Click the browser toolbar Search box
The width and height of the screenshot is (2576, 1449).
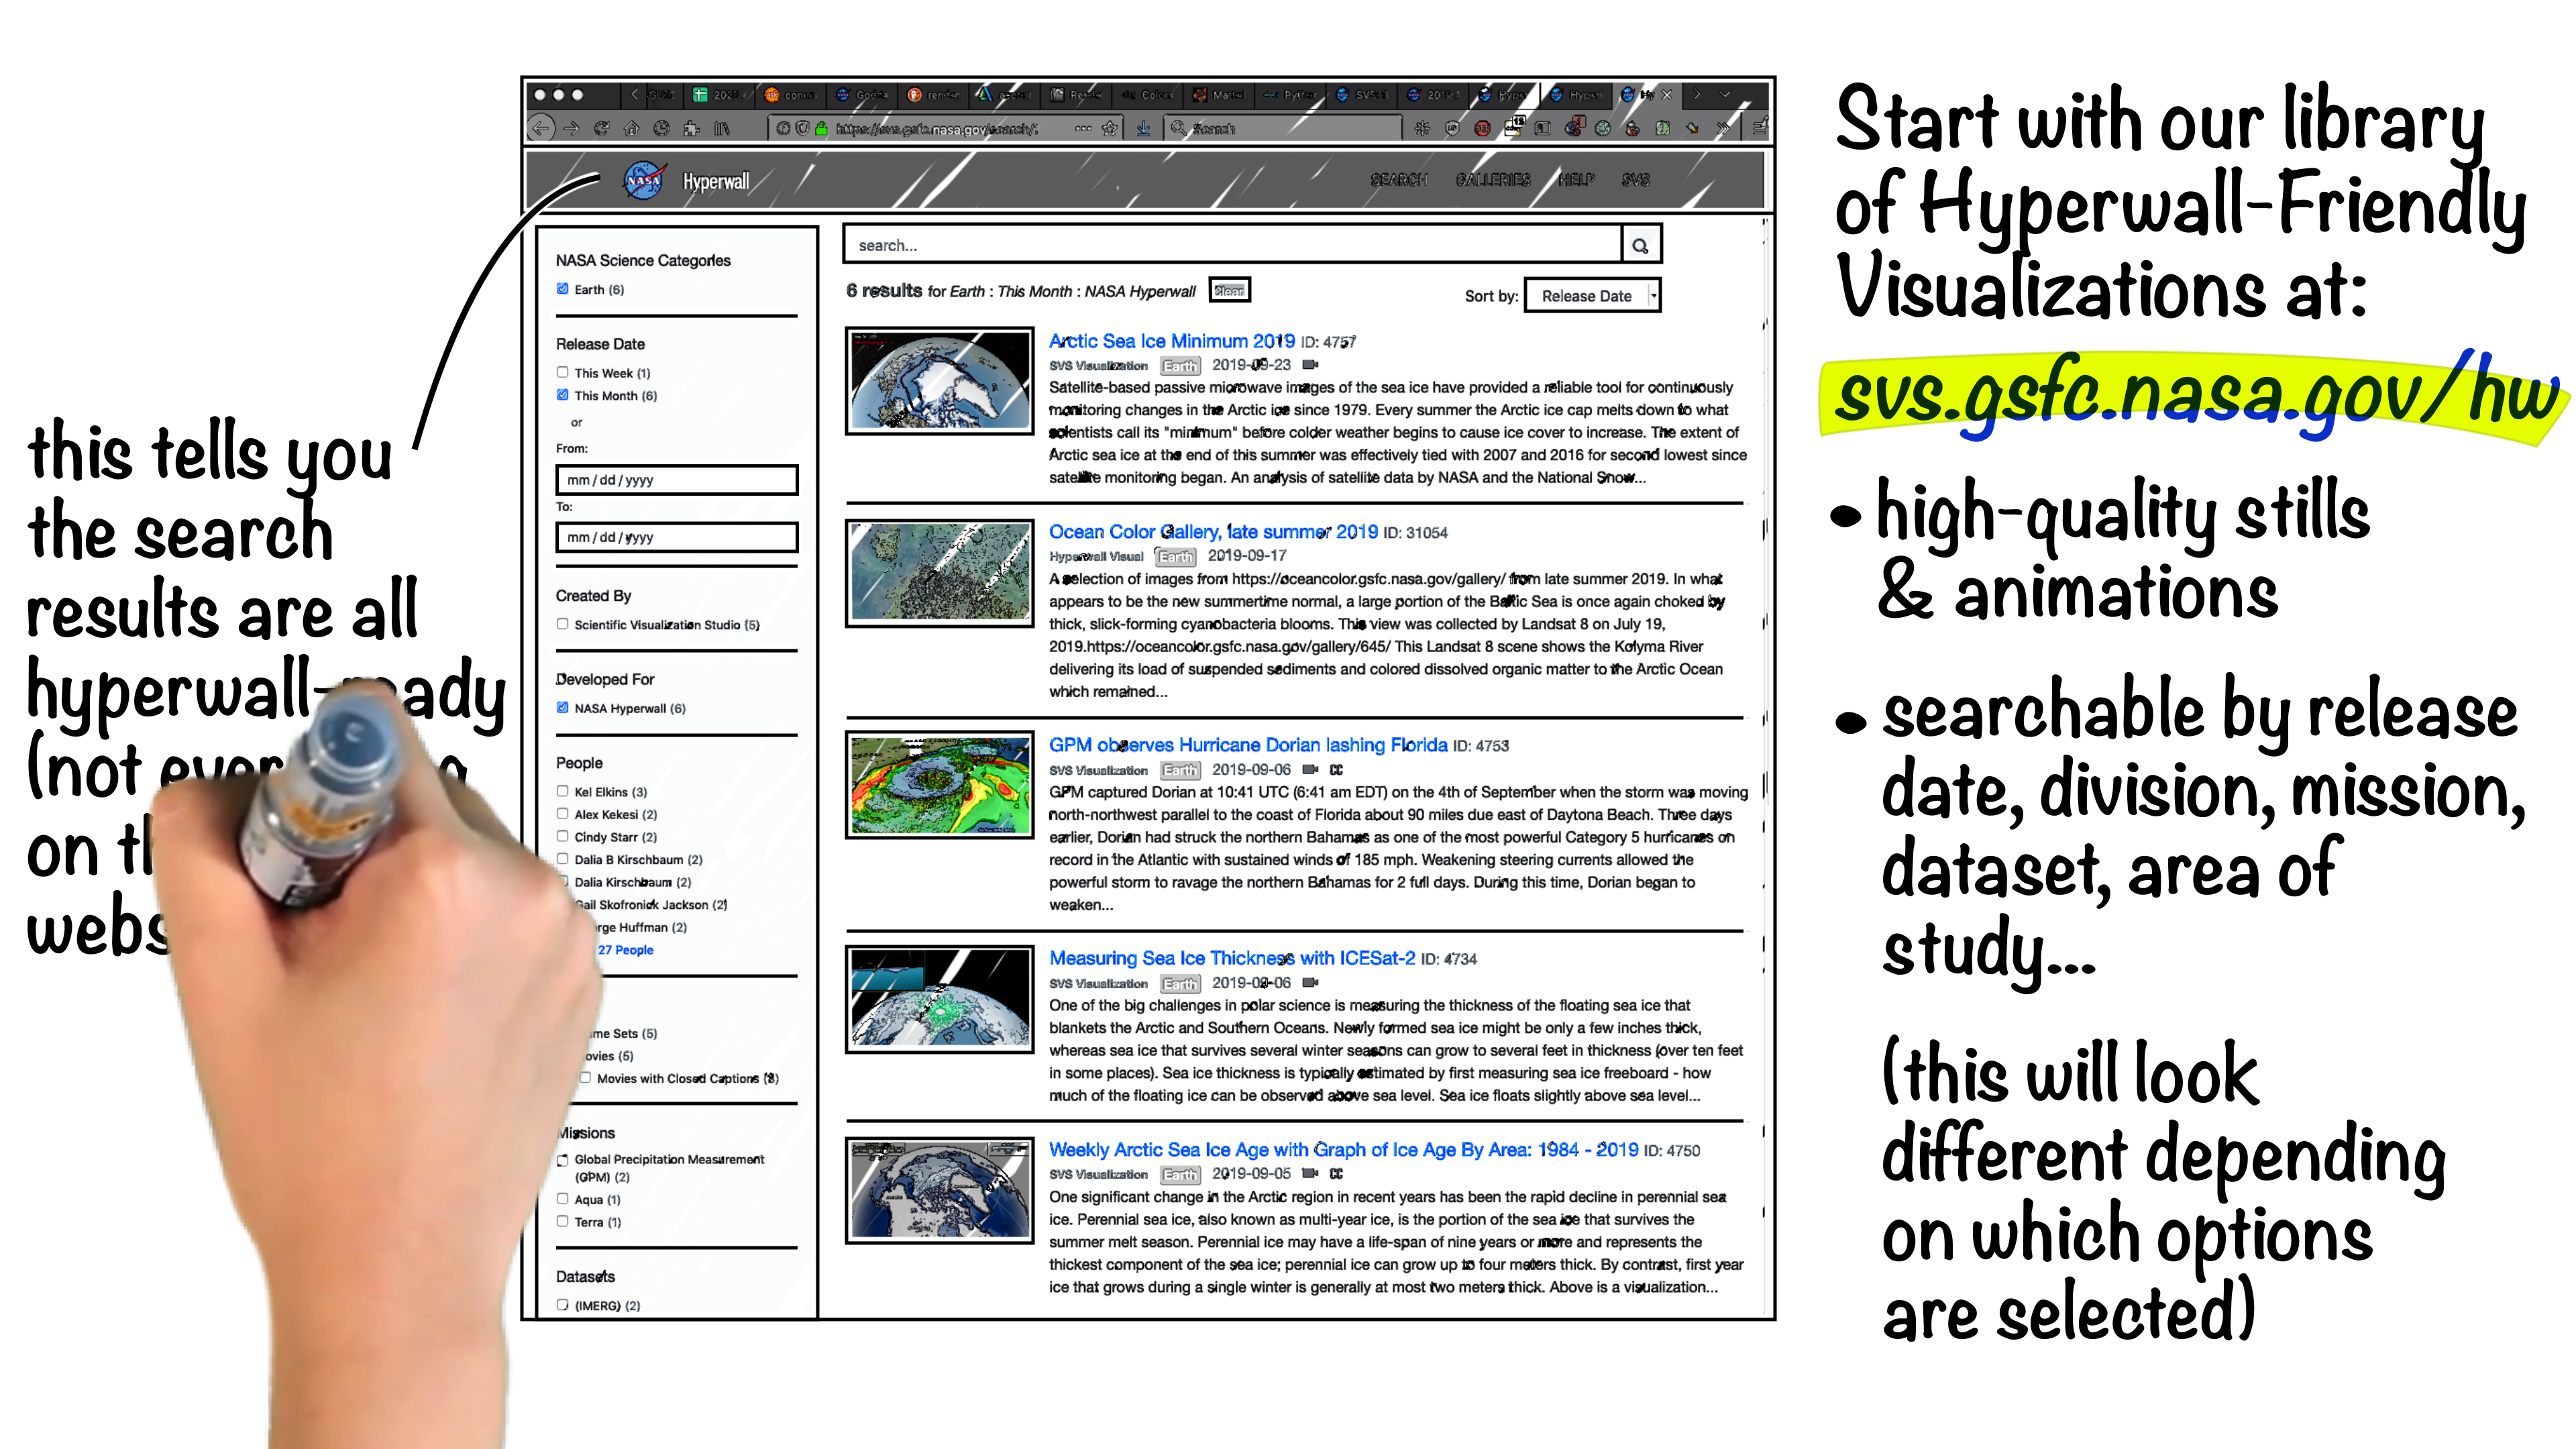[x=1284, y=128]
